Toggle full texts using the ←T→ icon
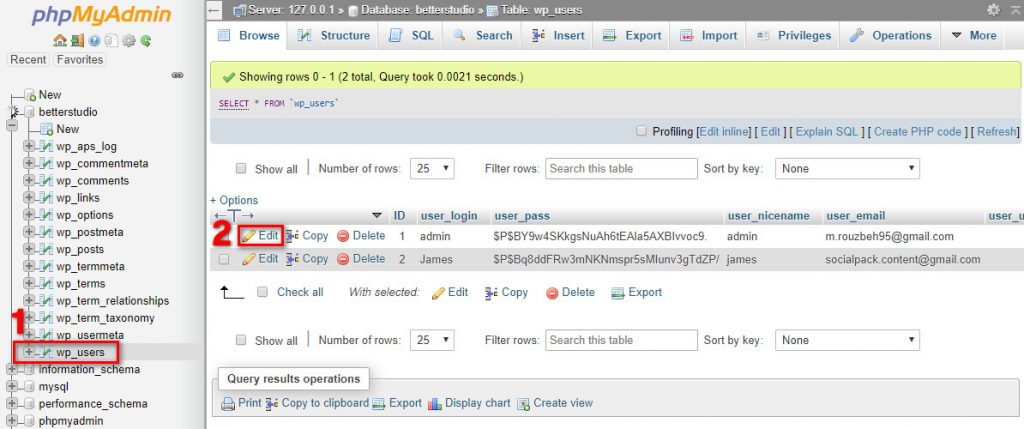1024x429 pixels. click(234, 215)
